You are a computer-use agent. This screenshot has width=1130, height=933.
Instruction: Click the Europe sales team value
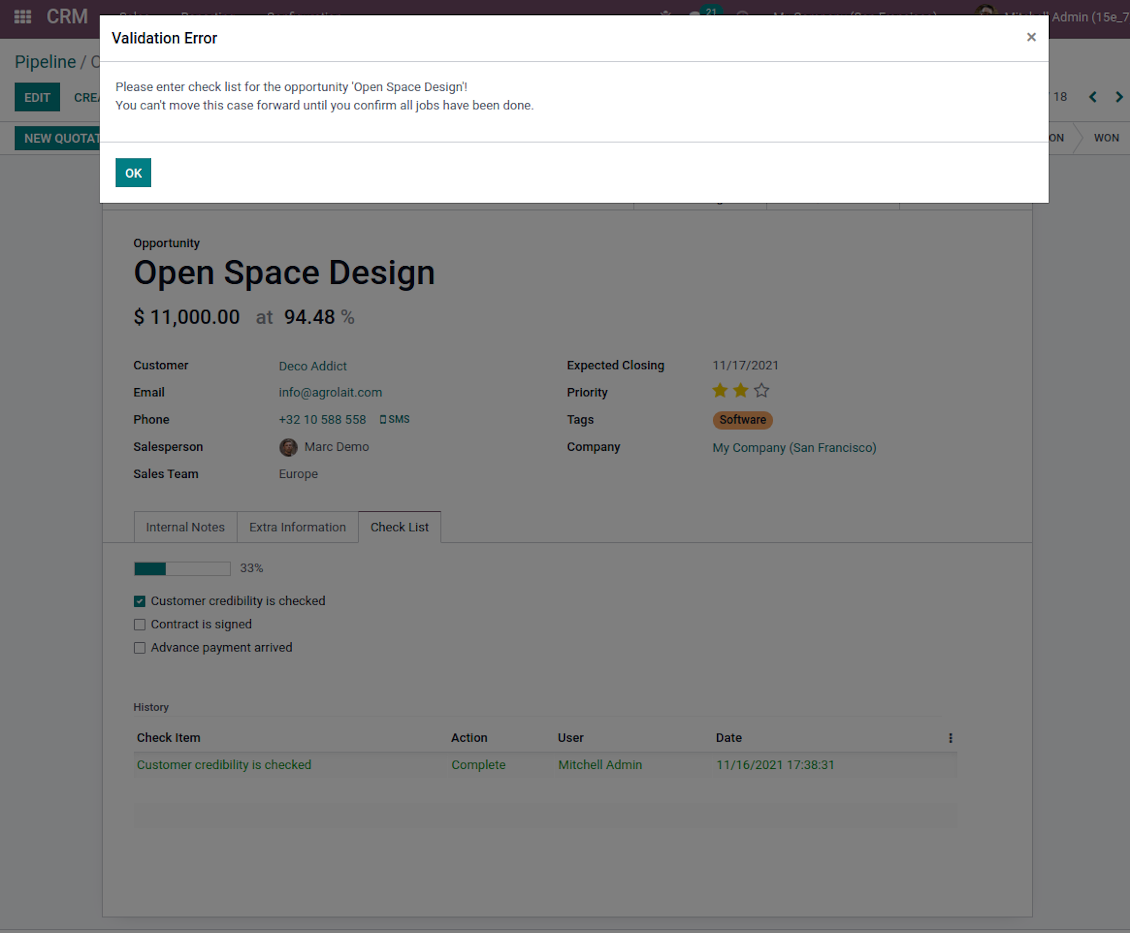(x=298, y=474)
